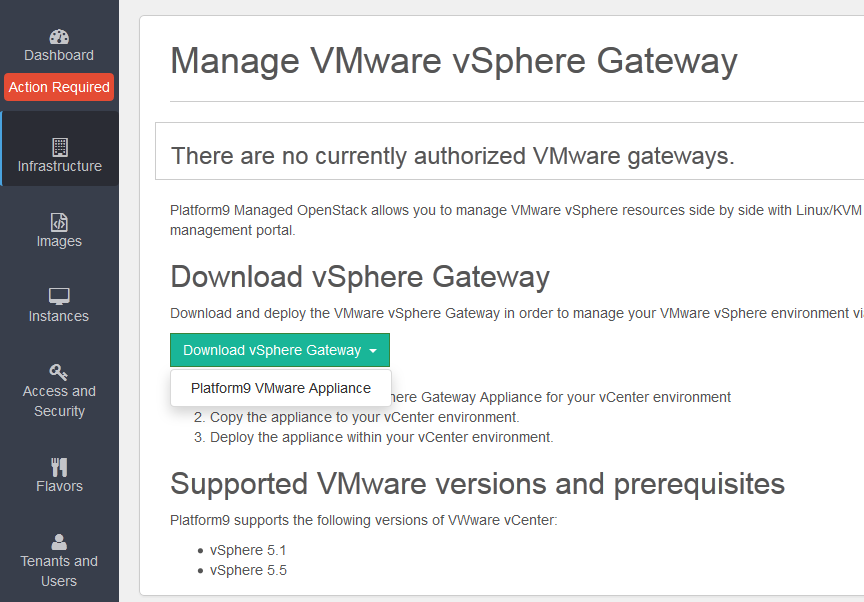
Task: Open Images via its document icon
Action: (x=59, y=222)
